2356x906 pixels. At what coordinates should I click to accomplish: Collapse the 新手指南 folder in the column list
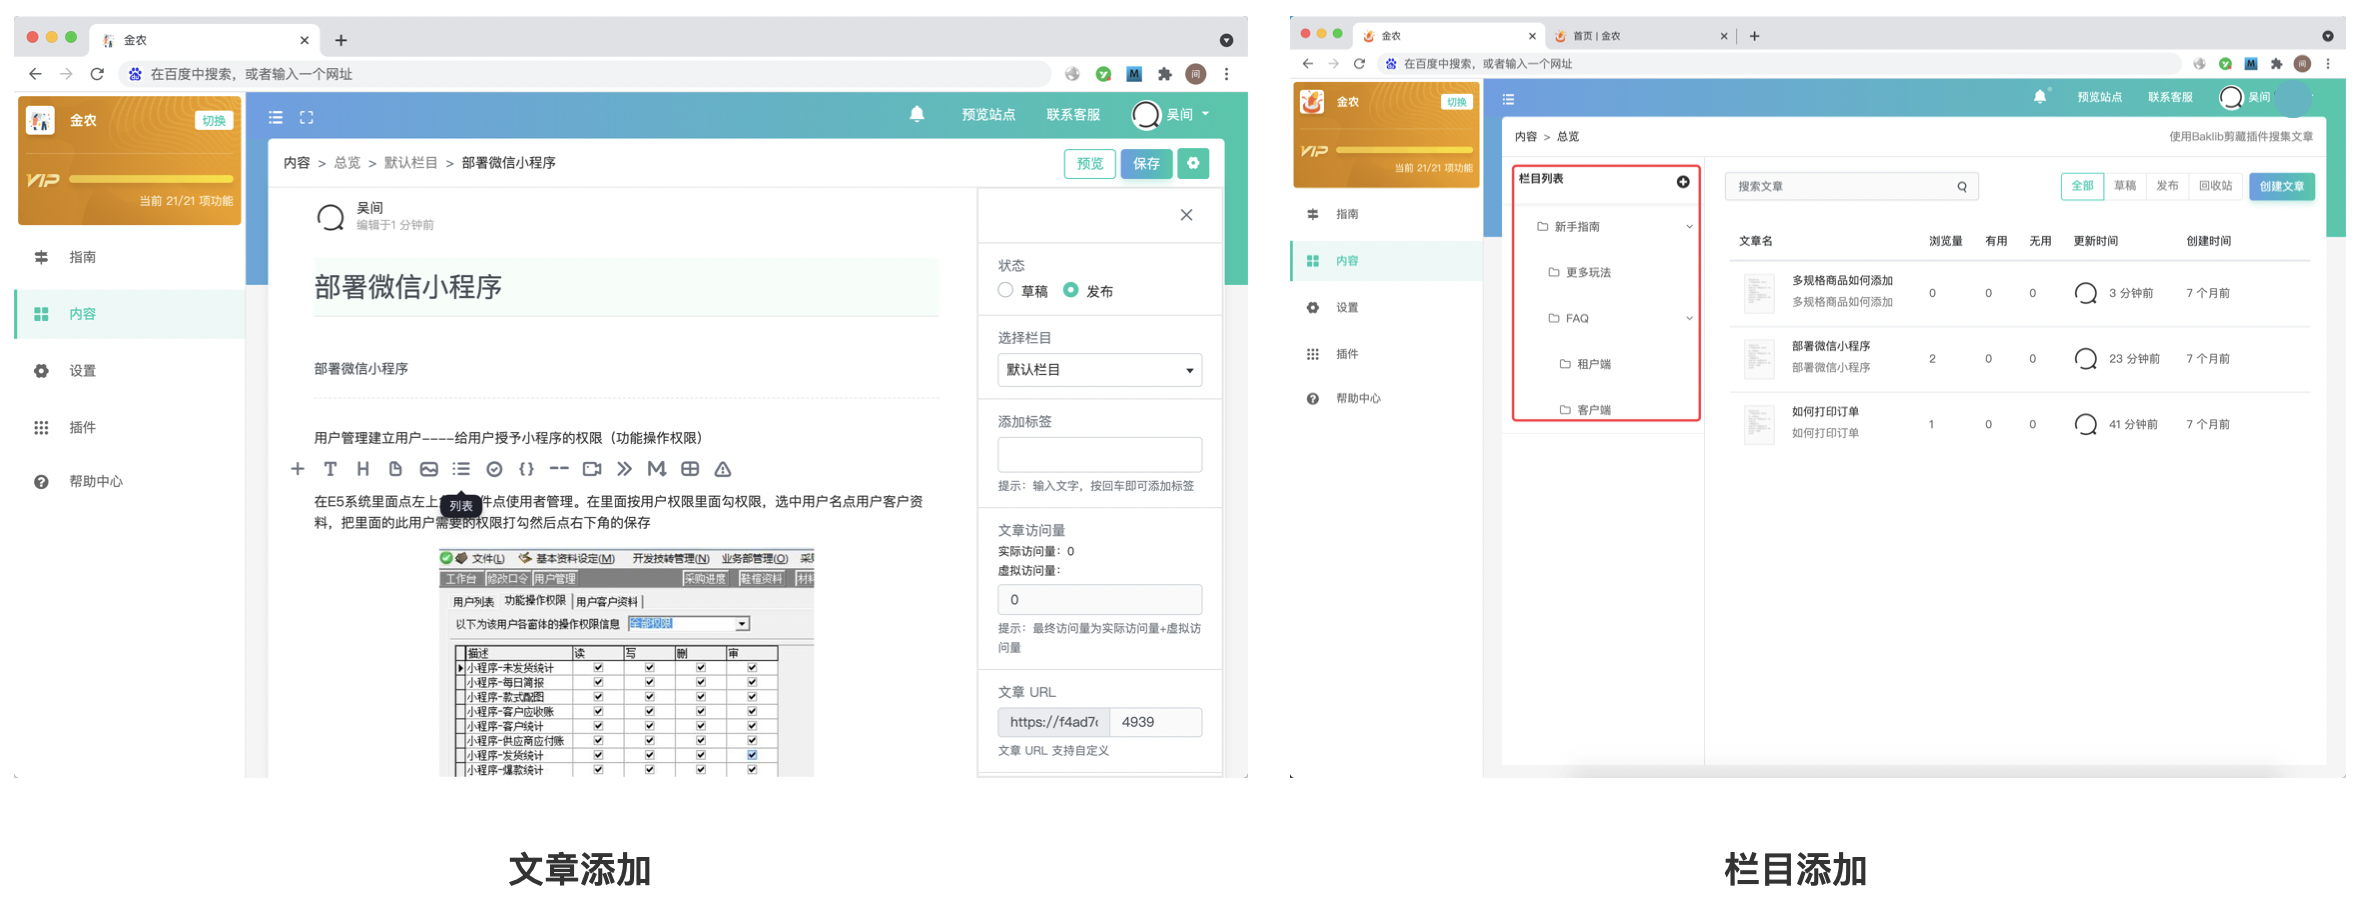(x=1689, y=227)
